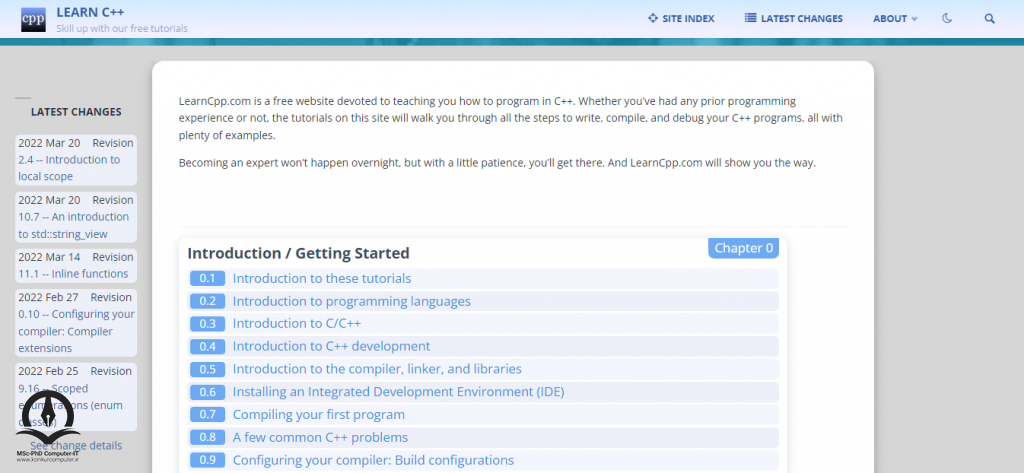The image size is (1024, 473).
Task: Open site search via magnifier icon
Action: 989,18
